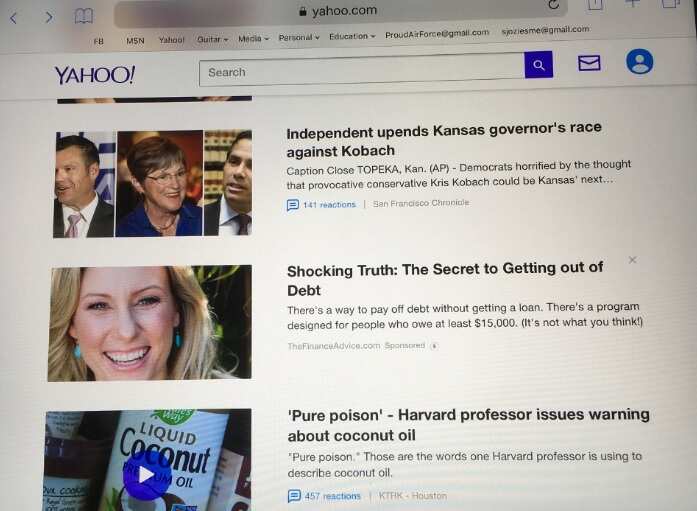Click the Yahoo! logo
Screen dimensions: 697x511
(94, 75)
